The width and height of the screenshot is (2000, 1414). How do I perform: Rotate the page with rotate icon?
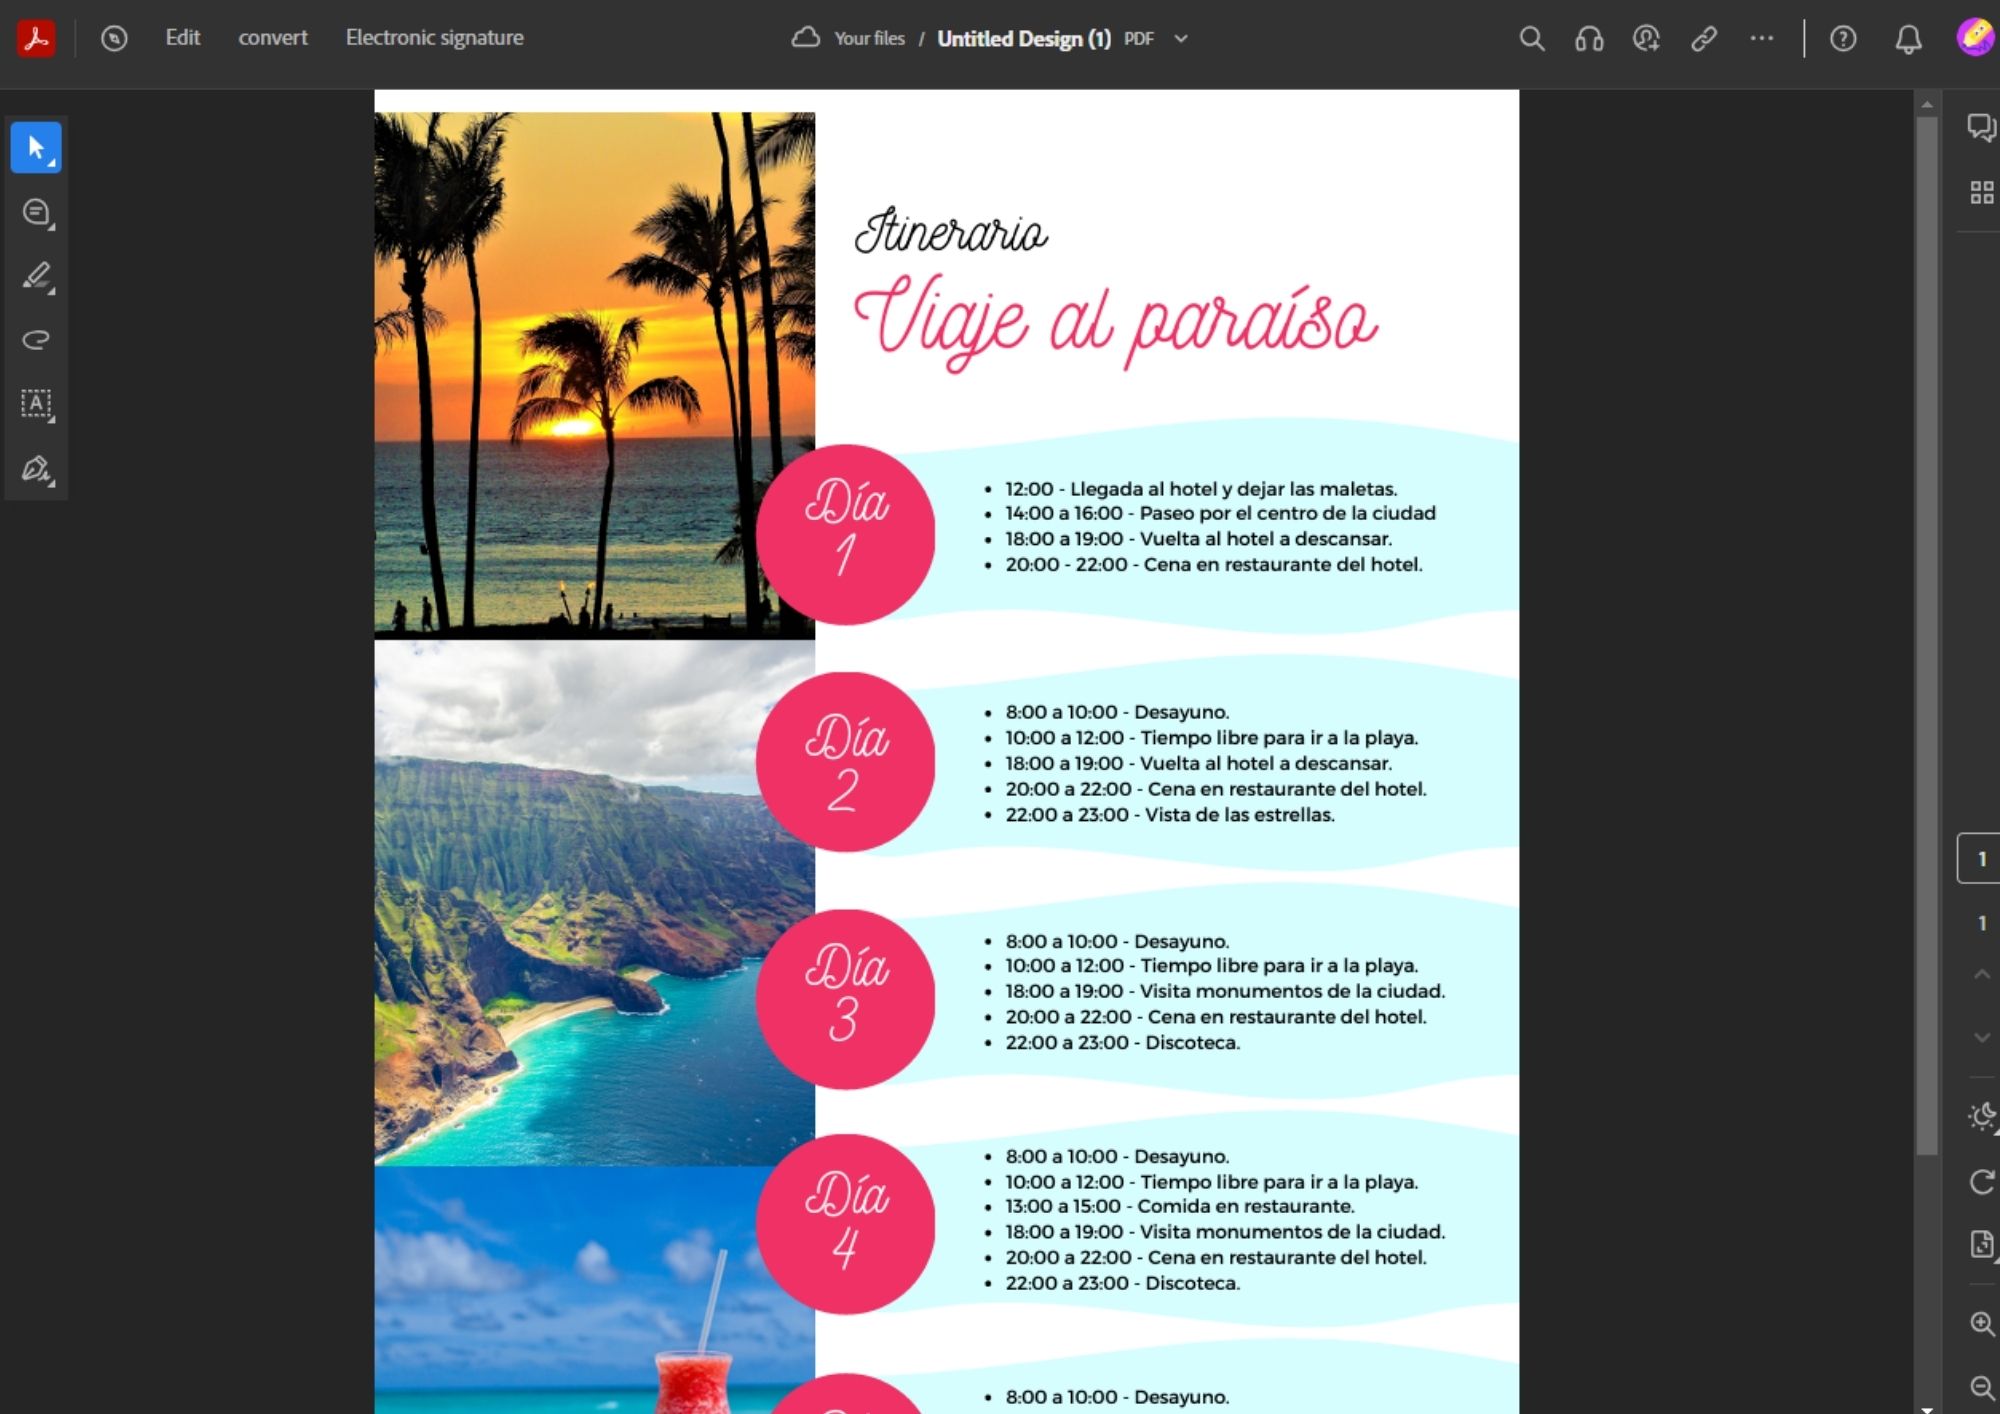pos(1982,1182)
